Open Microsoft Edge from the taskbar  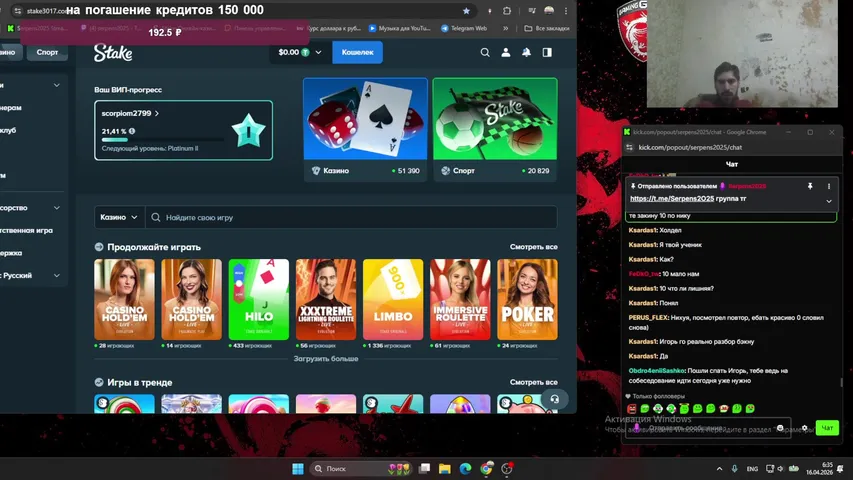[x=465, y=469]
